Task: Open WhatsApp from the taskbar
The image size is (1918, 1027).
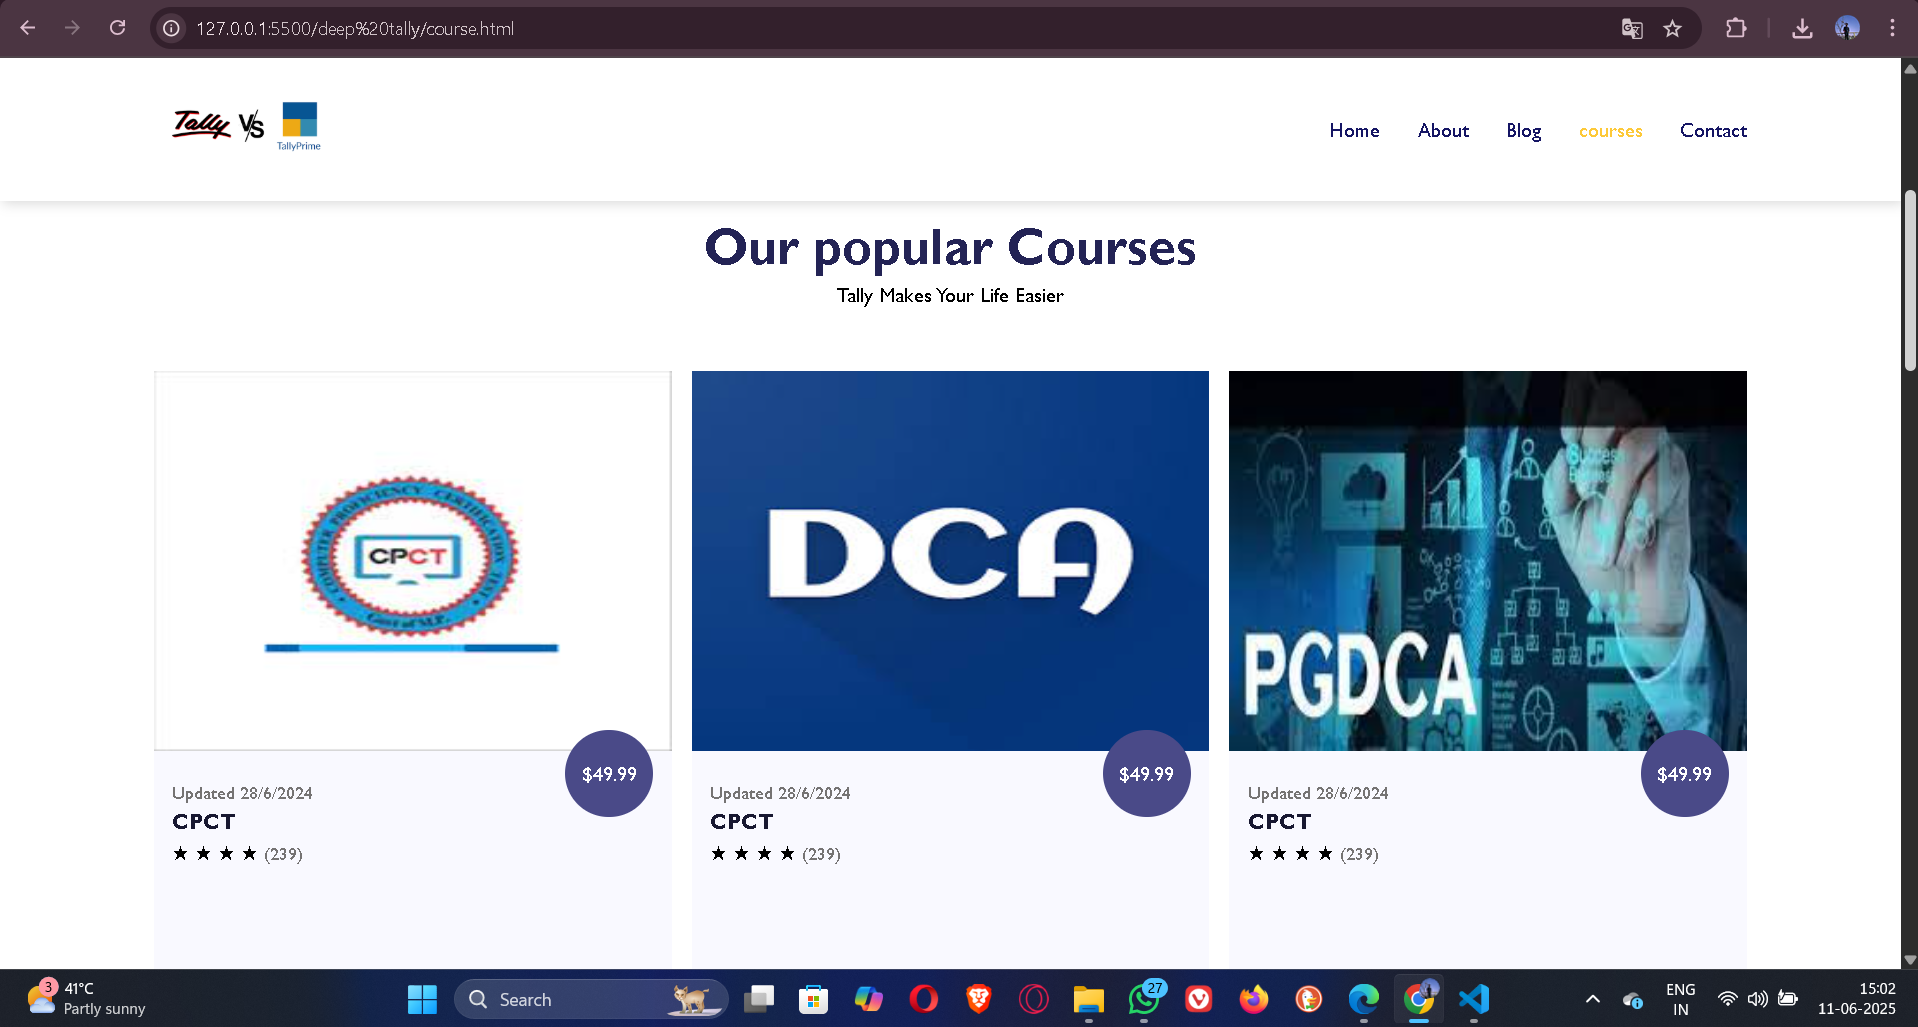Action: click(1143, 999)
